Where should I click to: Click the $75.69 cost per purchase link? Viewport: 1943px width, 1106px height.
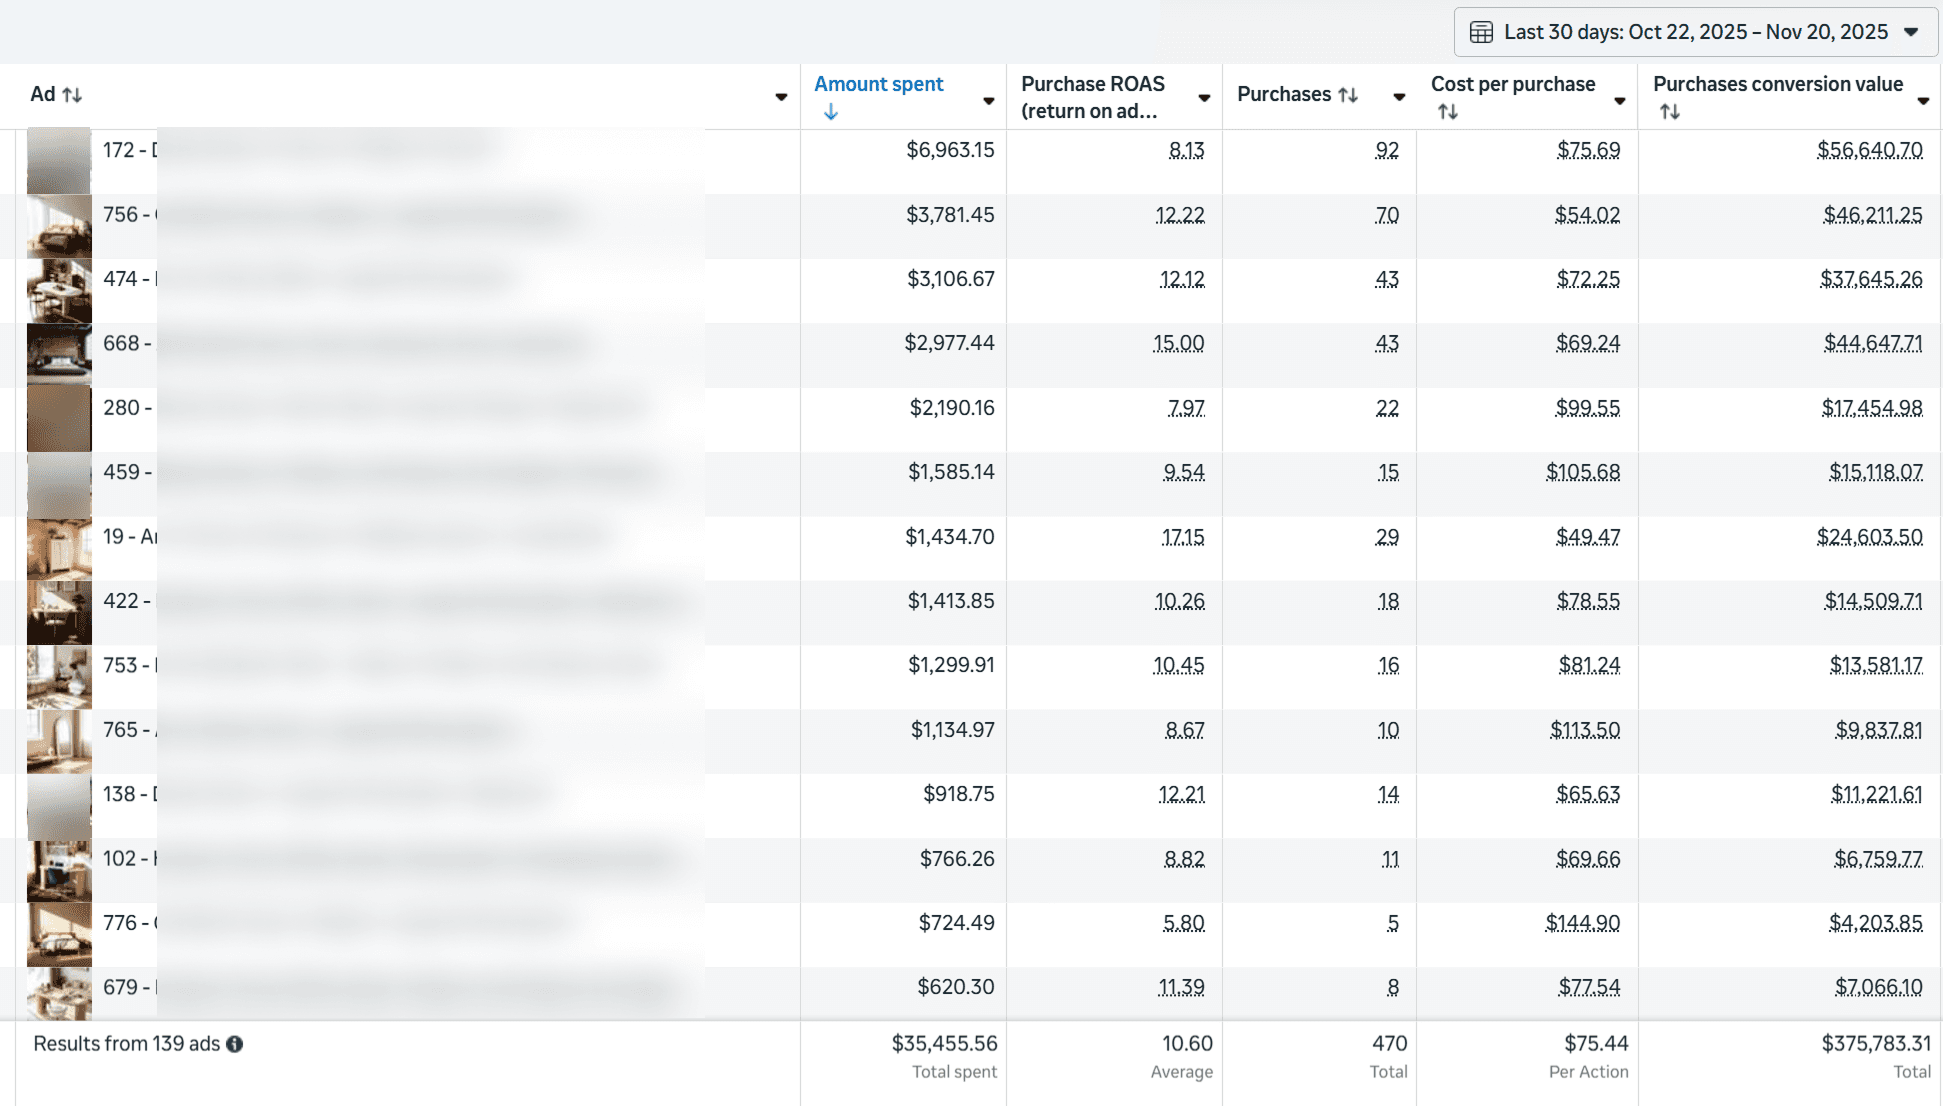(1589, 149)
